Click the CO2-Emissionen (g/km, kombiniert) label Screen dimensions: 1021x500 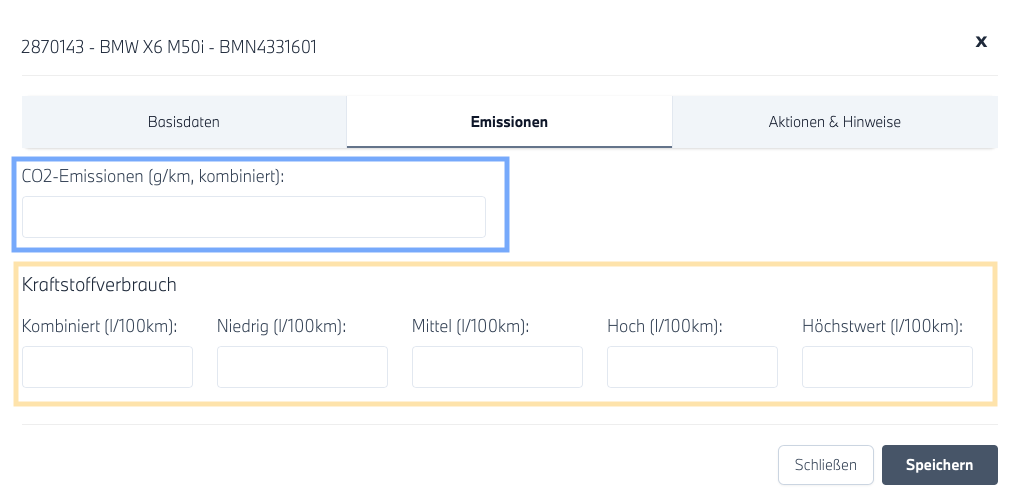point(153,175)
